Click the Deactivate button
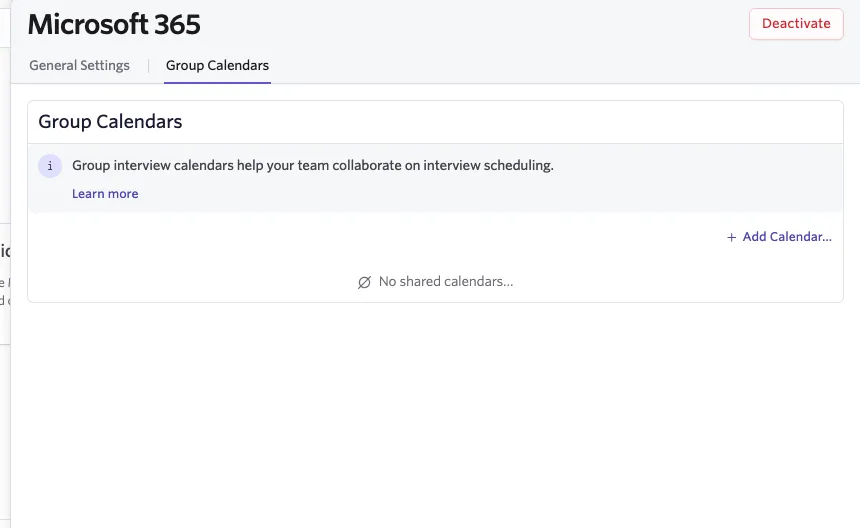Viewport: 860px width, 528px height. [x=796, y=24]
